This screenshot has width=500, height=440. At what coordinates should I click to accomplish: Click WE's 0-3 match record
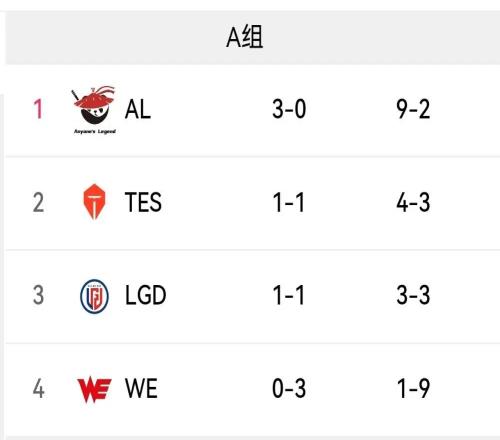click(x=289, y=388)
